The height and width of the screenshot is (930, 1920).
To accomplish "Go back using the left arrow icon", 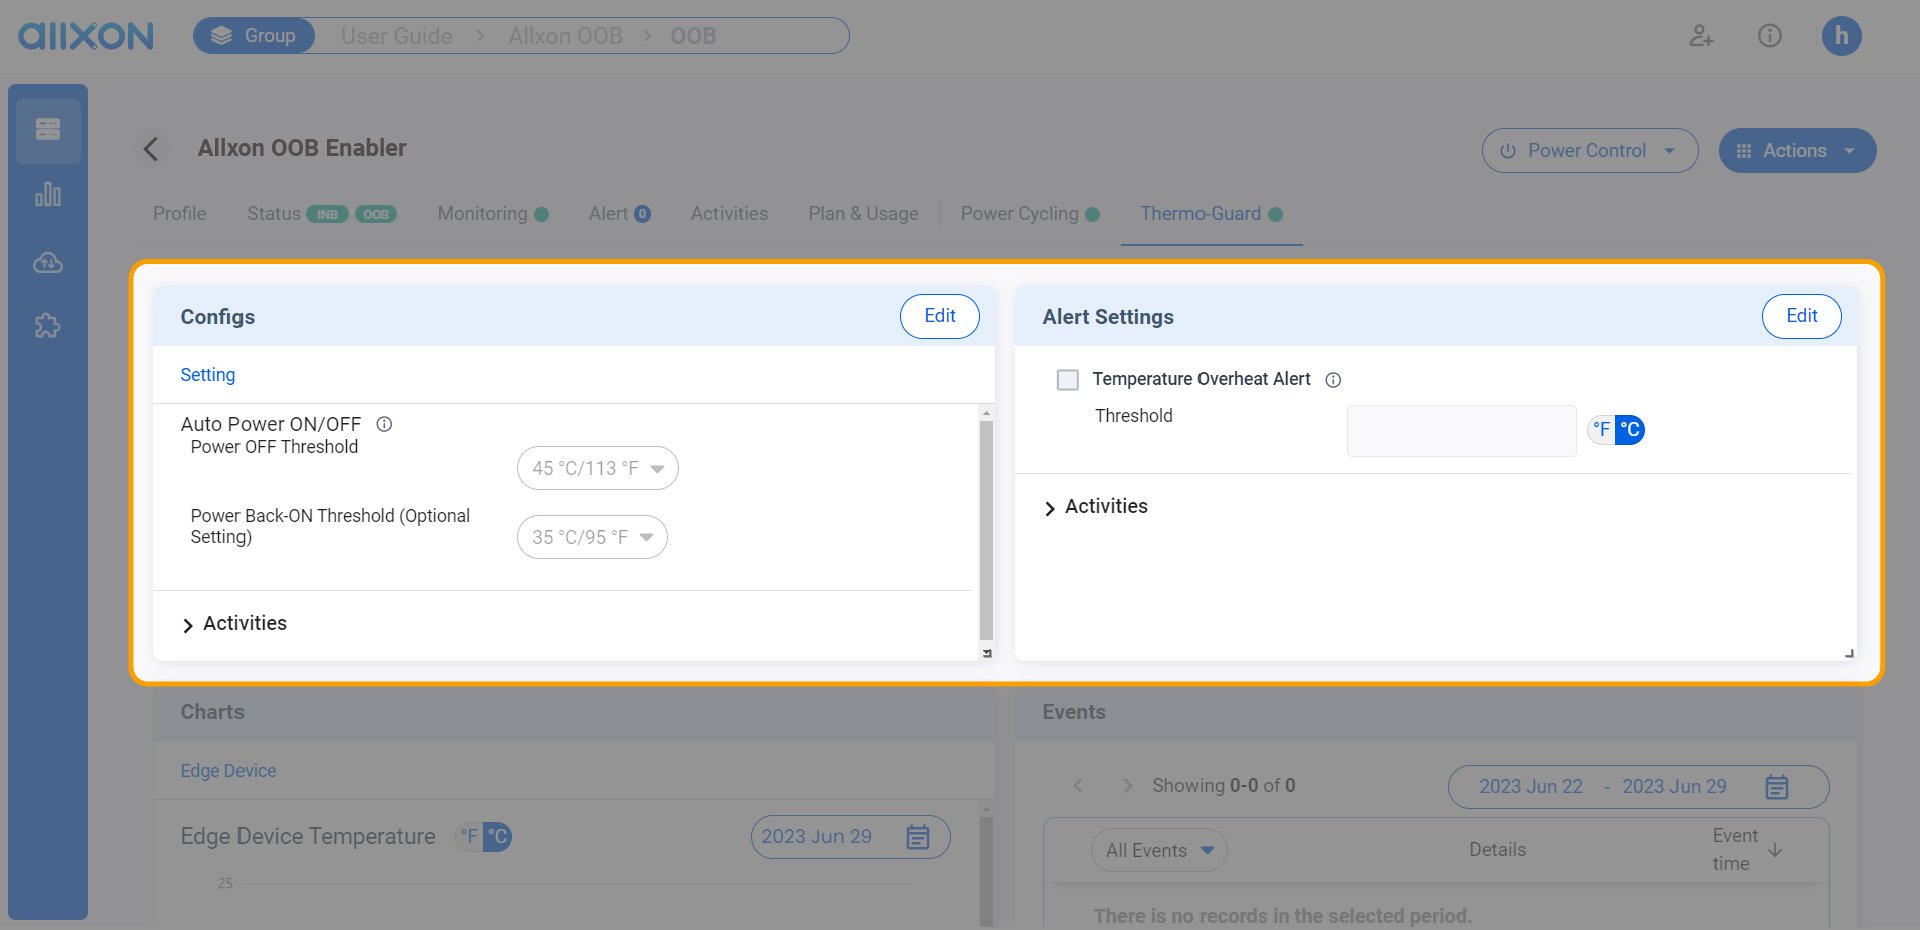I will coord(151,149).
